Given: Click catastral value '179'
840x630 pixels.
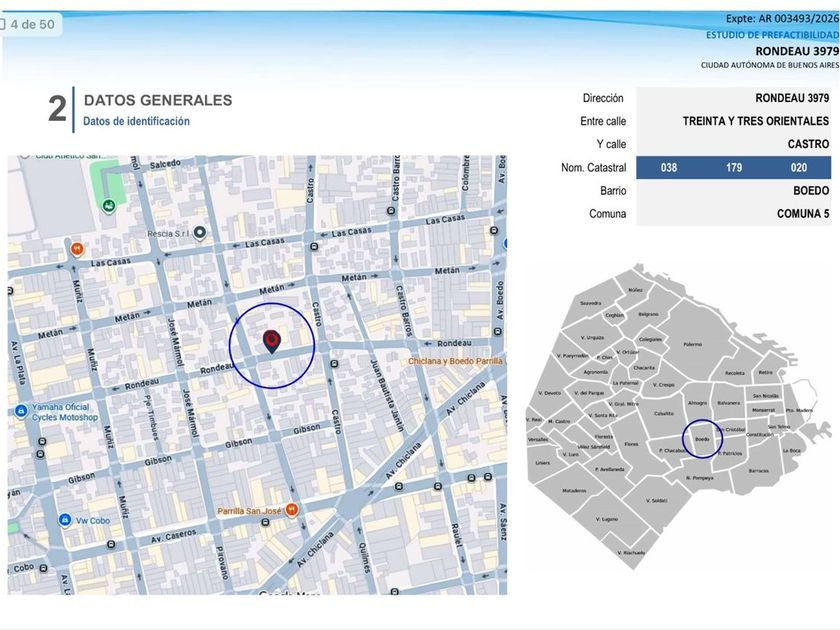Looking at the screenshot, I should [734, 168].
